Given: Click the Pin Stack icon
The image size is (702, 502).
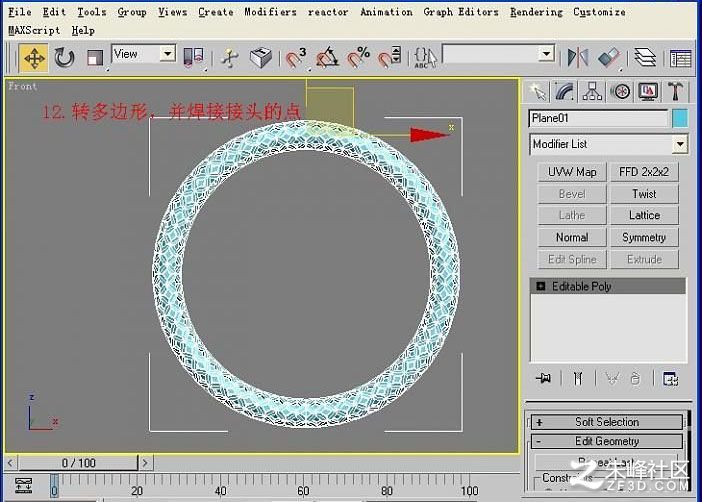Looking at the screenshot, I should (x=544, y=378).
